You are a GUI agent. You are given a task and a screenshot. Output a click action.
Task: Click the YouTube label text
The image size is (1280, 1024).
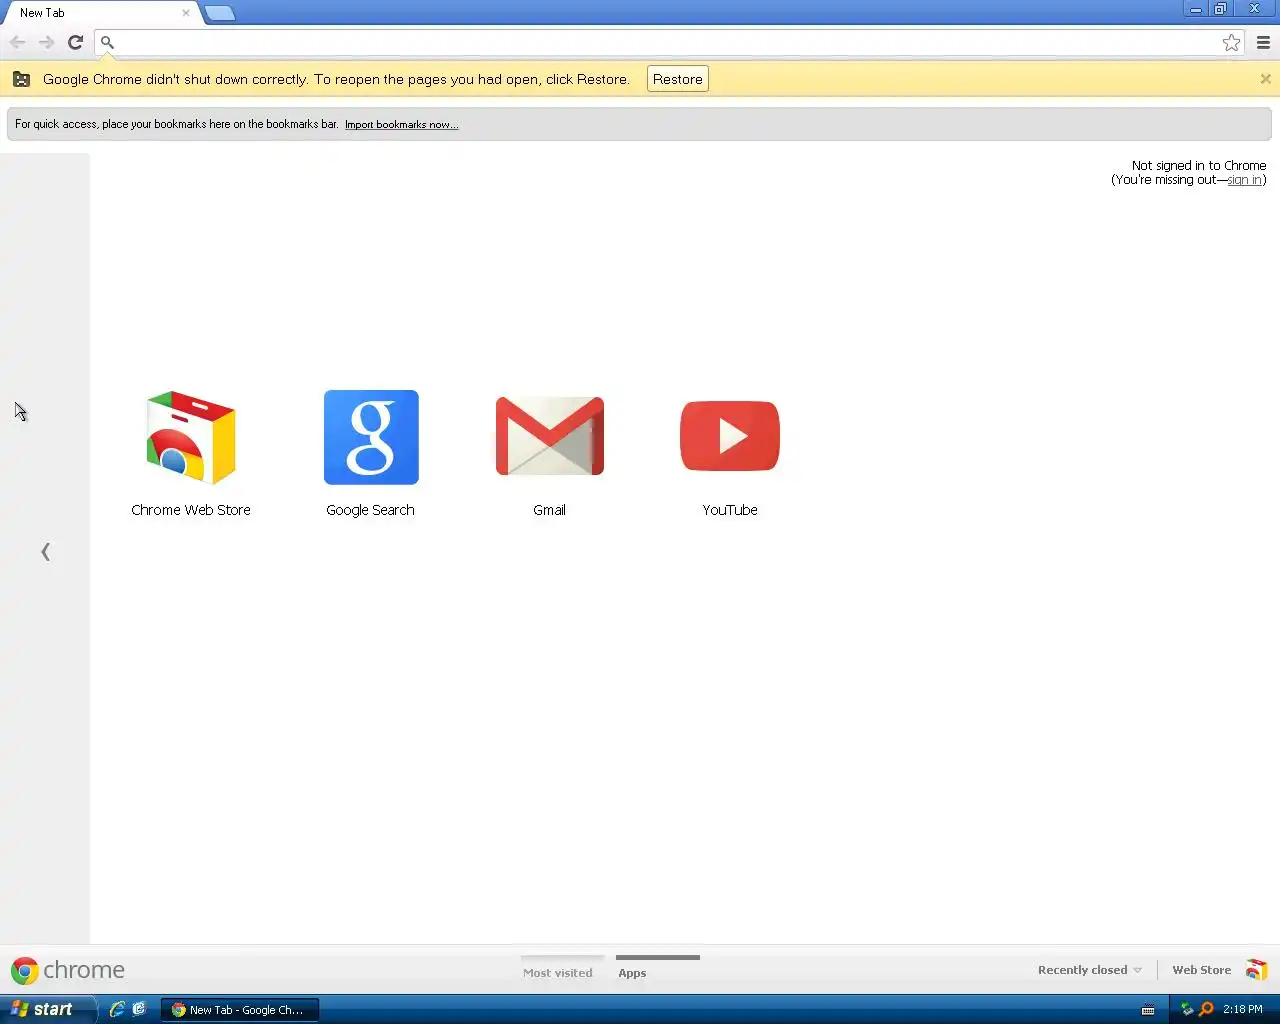730,510
